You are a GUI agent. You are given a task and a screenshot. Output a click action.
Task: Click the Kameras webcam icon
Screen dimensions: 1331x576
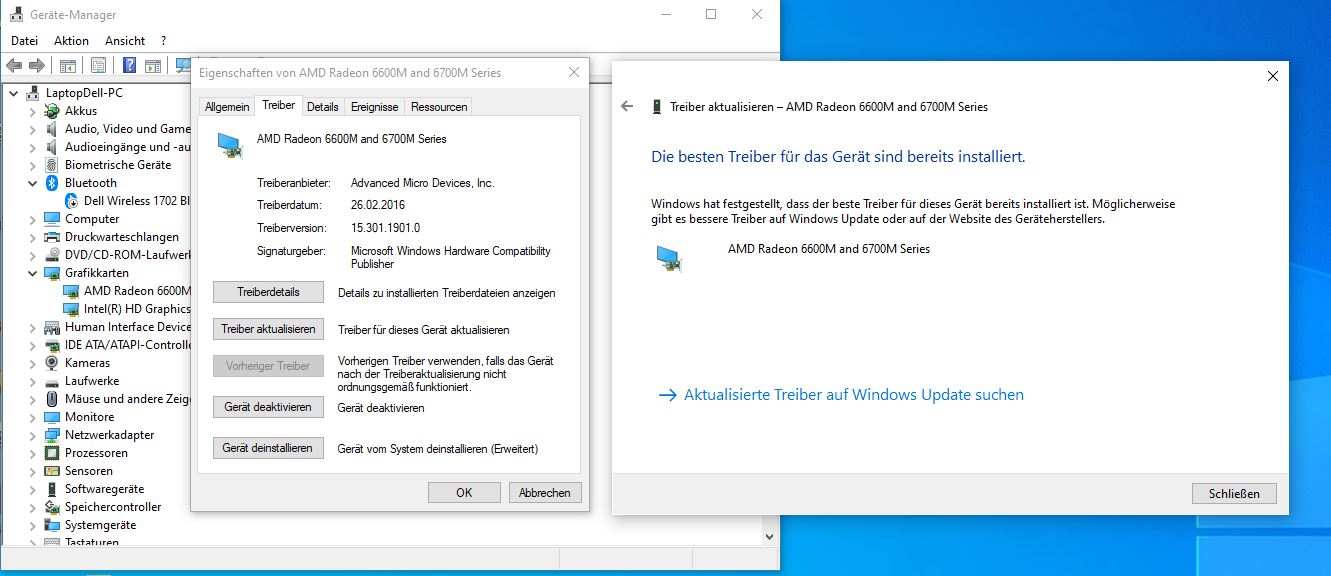pyautogui.click(x=53, y=363)
